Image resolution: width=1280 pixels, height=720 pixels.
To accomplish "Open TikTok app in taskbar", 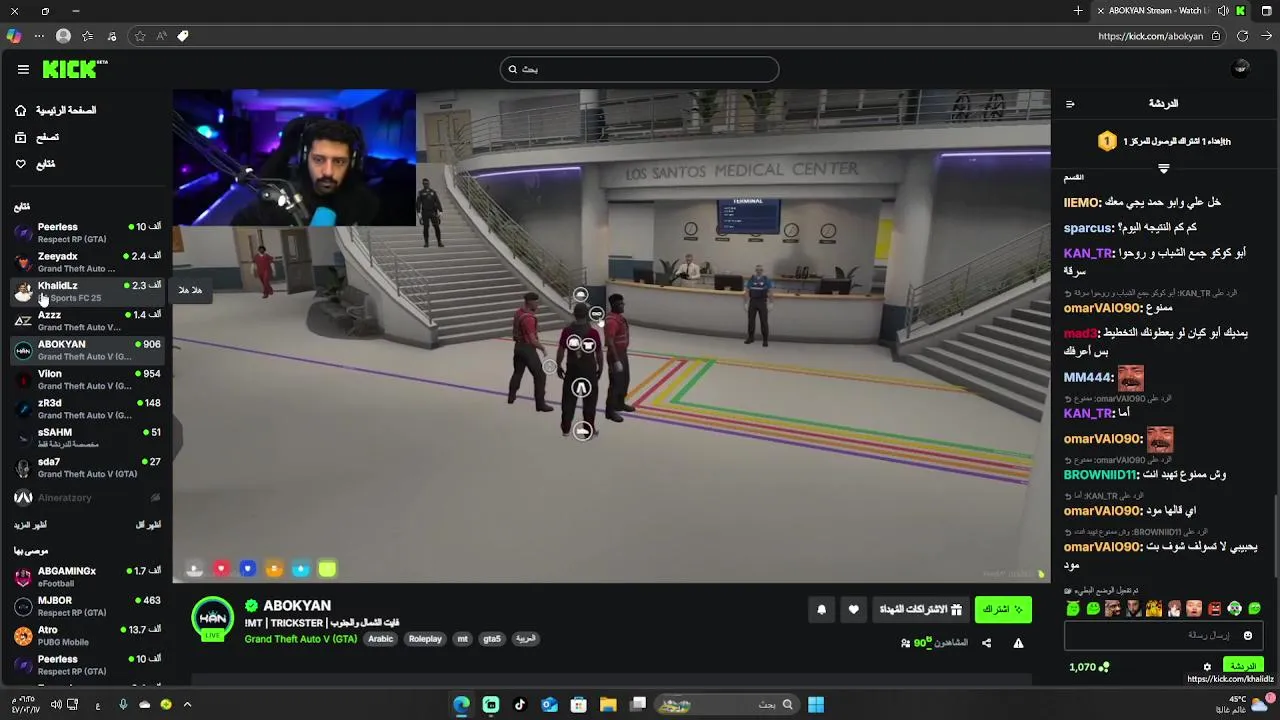I will tap(520, 705).
